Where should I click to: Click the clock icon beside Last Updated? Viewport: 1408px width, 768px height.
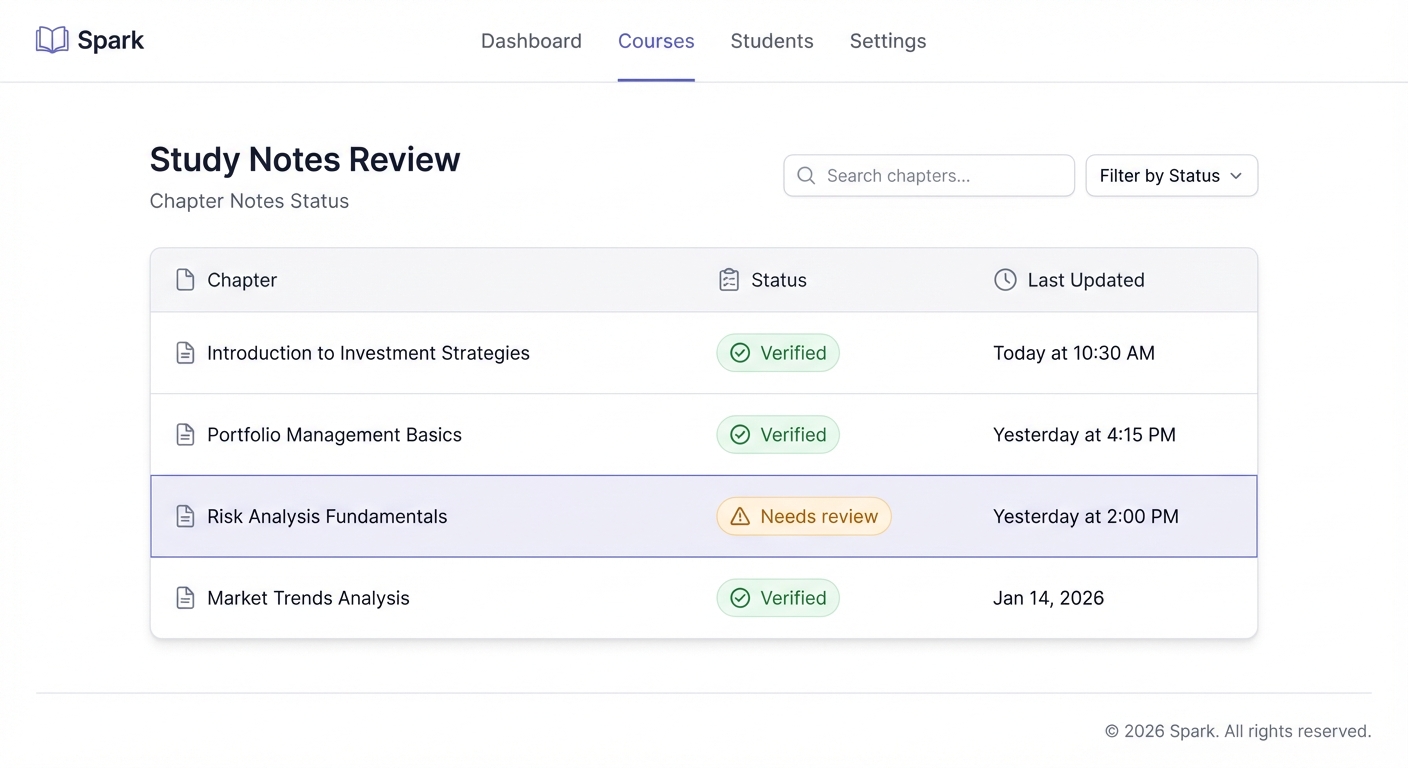[1005, 280]
